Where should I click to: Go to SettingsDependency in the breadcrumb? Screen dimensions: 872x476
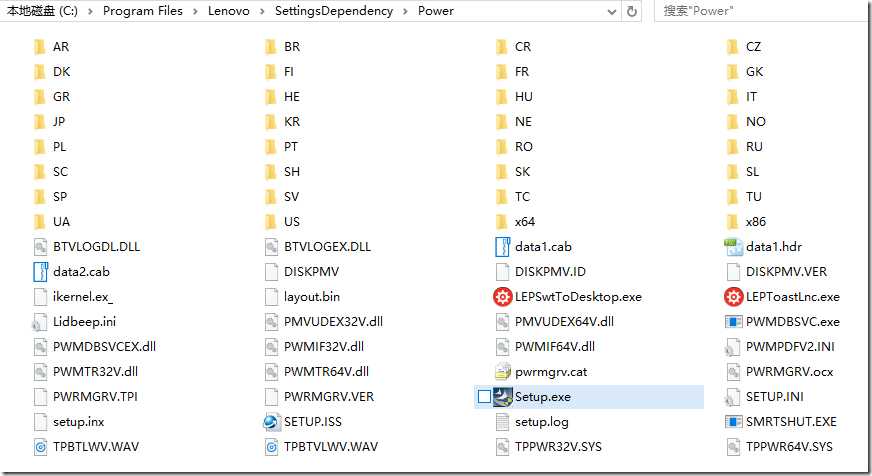(x=334, y=11)
